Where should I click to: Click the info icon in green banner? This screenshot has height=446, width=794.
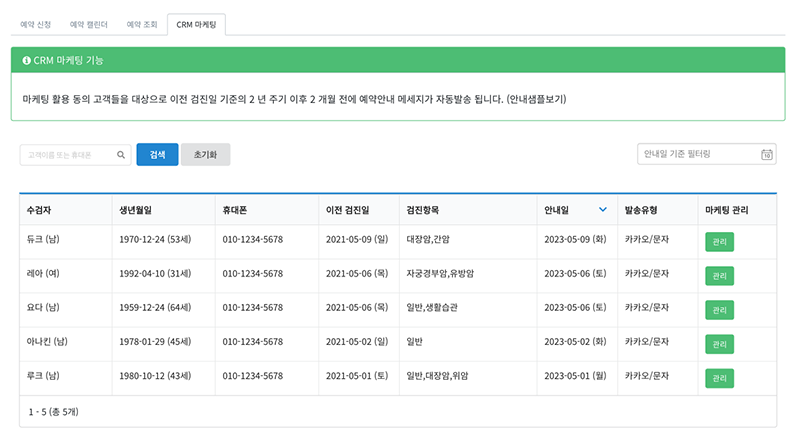tap(26, 61)
